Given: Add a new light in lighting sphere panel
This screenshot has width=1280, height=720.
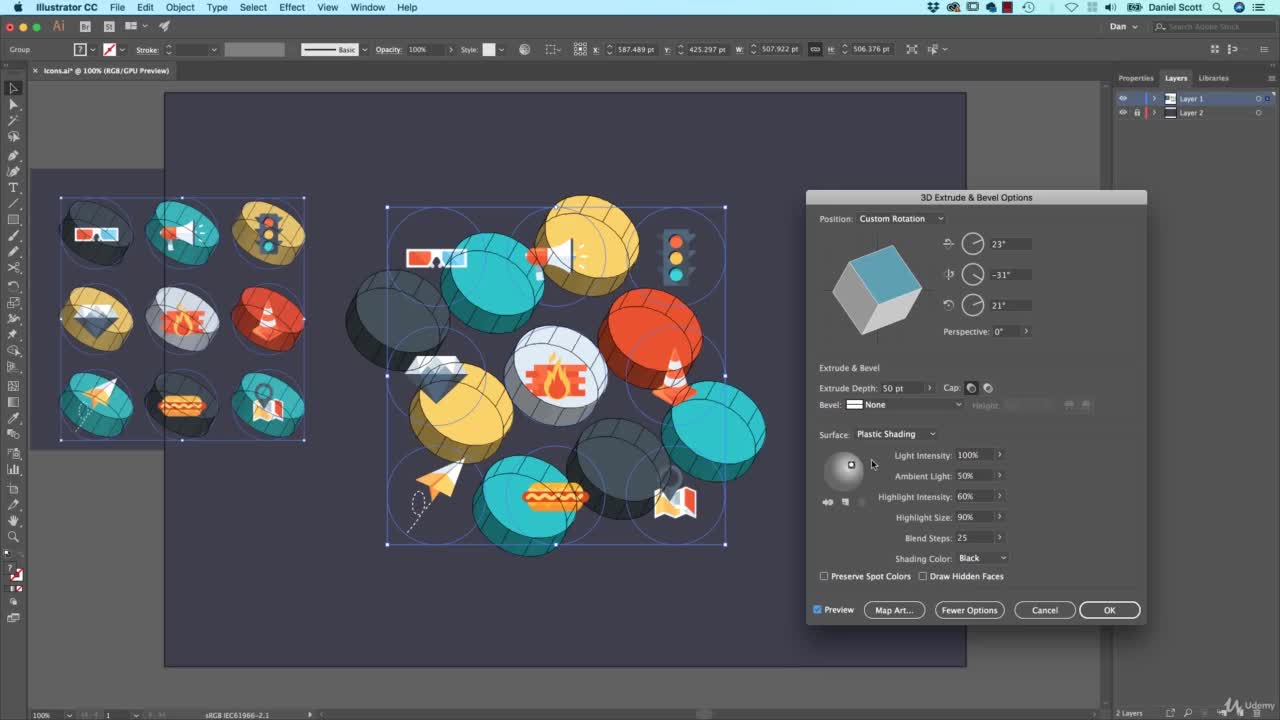Looking at the screenshot, I should 845,502.
